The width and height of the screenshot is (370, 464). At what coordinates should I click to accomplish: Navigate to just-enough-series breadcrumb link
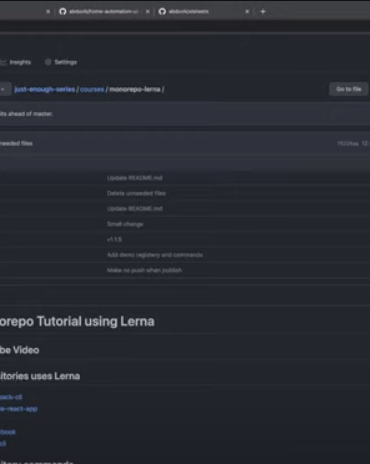click(x=45, y=89)
